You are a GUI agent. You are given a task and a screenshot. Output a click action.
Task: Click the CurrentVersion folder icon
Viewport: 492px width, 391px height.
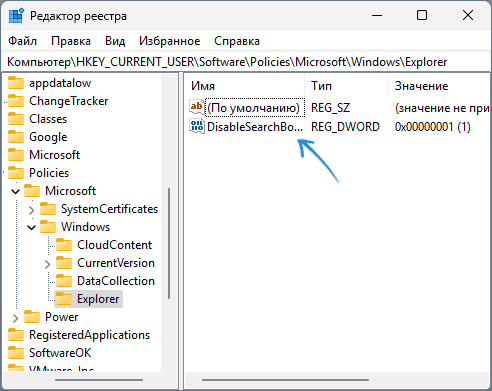[64, 263]
